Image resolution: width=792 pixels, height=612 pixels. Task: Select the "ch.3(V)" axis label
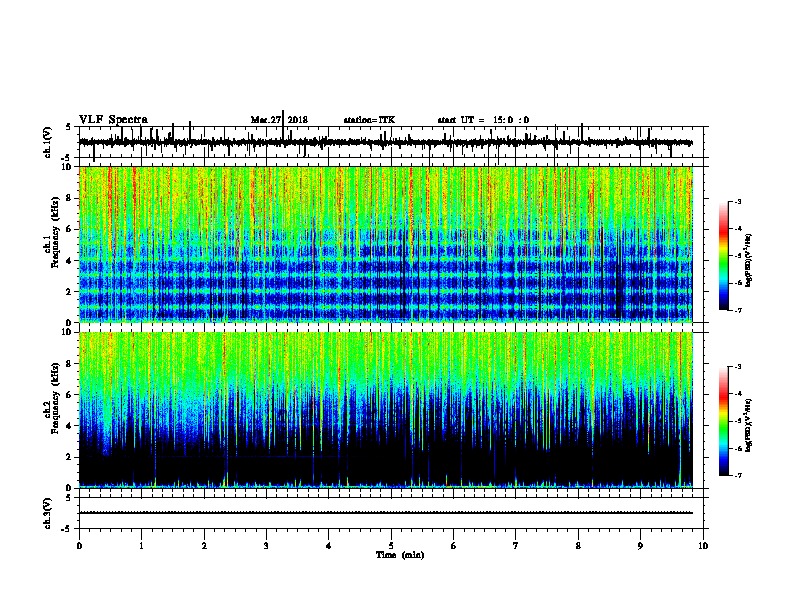click(x=48, y=514)
